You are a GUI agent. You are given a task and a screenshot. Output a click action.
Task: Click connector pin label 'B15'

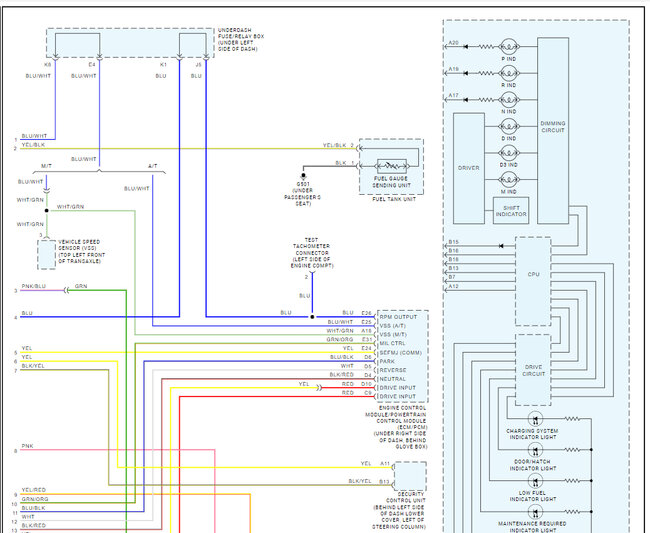tap(454, 242)
